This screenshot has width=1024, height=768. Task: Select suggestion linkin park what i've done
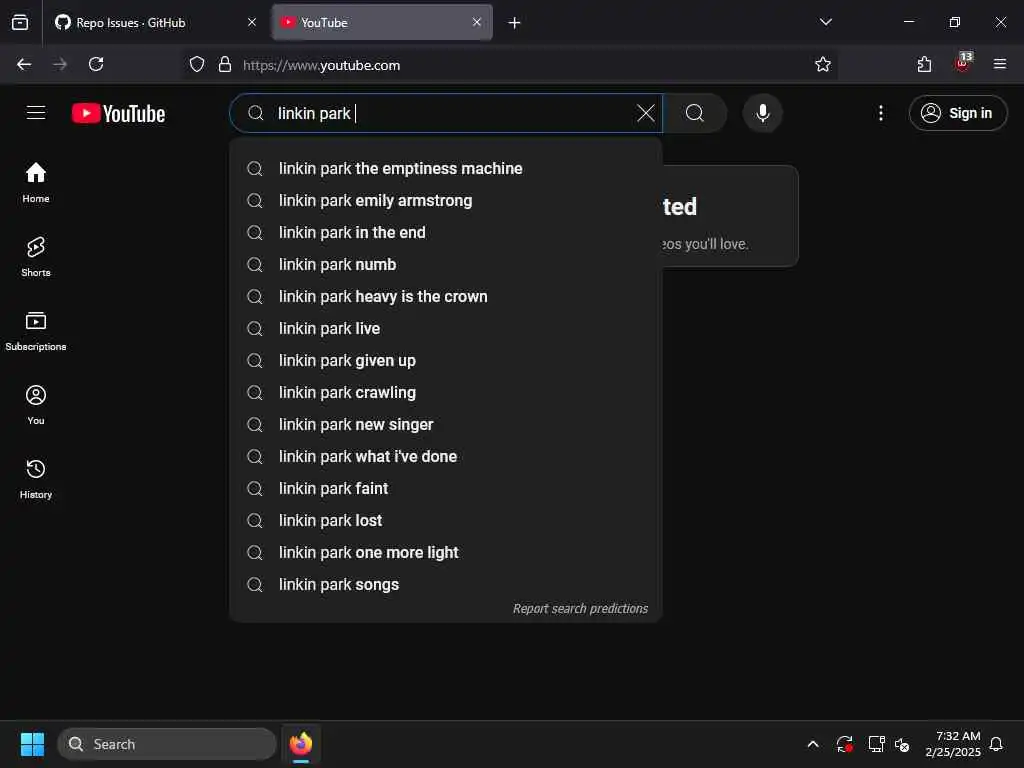tap(446, 456)
